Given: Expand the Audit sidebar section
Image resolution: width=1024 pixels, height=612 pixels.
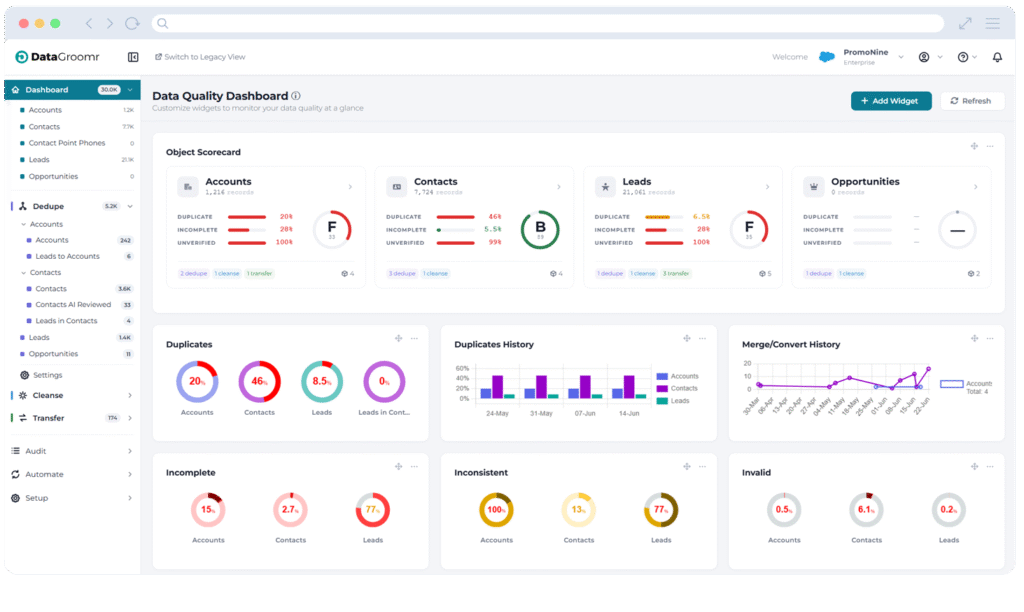Looking at the screenshot, I should [130, 451].
